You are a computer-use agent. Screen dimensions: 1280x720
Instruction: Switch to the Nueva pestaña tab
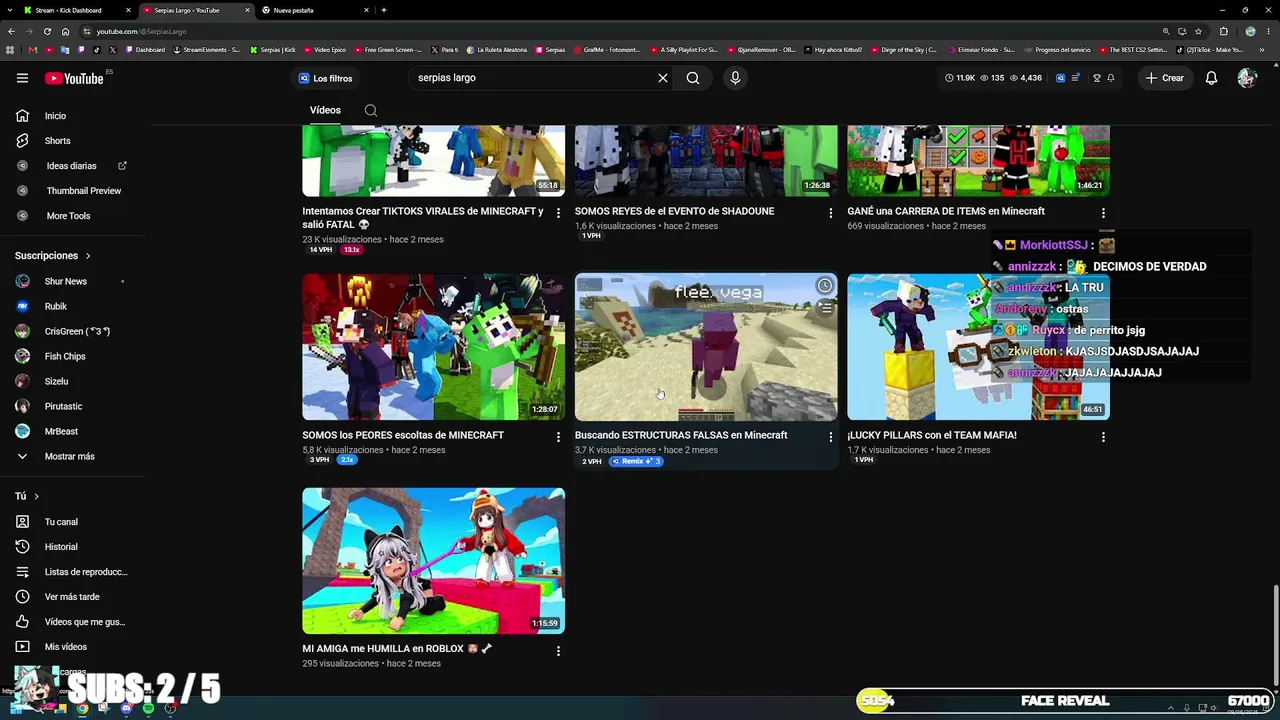click(x=315, y=10)
